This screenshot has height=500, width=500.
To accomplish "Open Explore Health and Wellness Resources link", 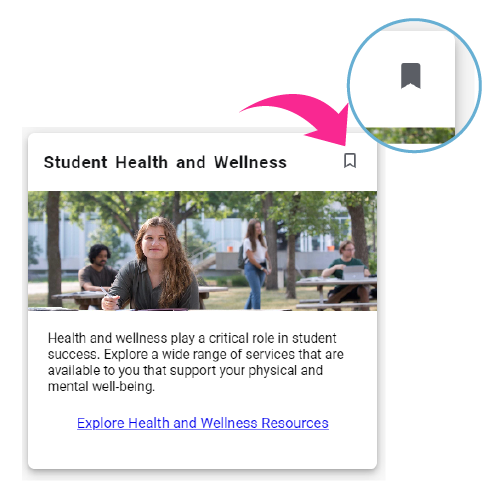I will click(203, 423).
